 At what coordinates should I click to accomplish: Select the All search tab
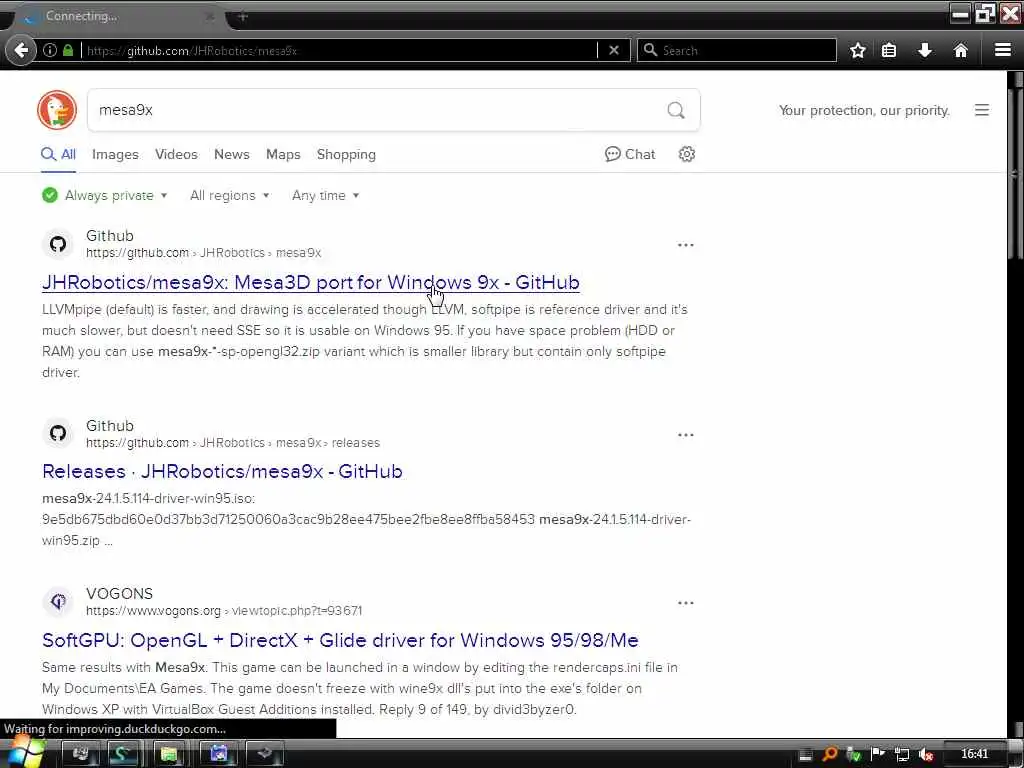pyautogui.click(x=58, y=154)
